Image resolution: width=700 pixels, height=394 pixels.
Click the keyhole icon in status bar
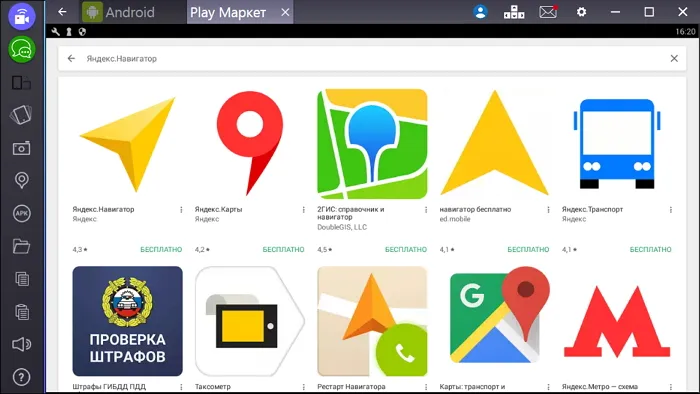[69, 32]
